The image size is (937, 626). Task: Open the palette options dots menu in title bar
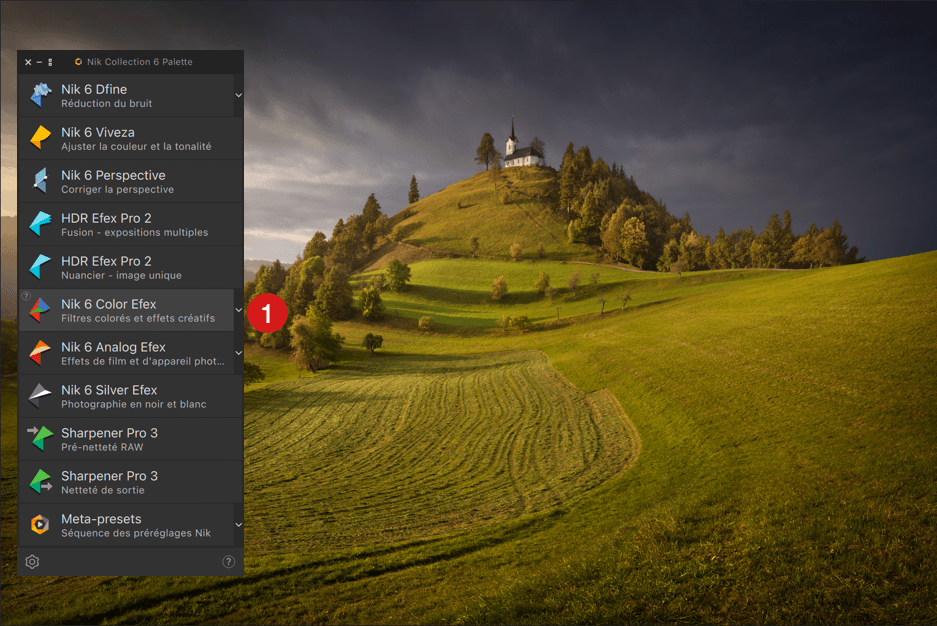50,62
